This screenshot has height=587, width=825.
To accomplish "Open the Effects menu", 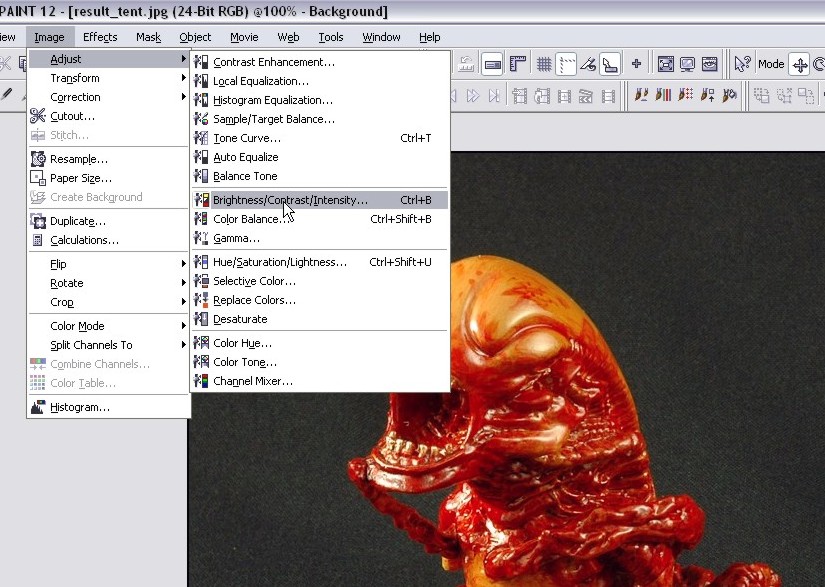I will click(x=100, y=37).
